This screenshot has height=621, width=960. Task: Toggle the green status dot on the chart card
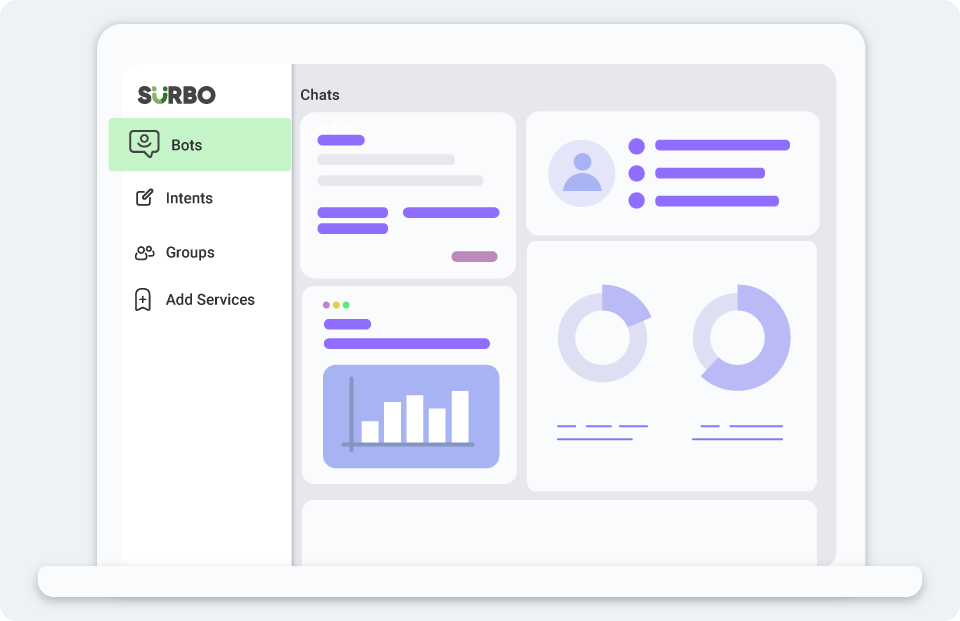348,303
